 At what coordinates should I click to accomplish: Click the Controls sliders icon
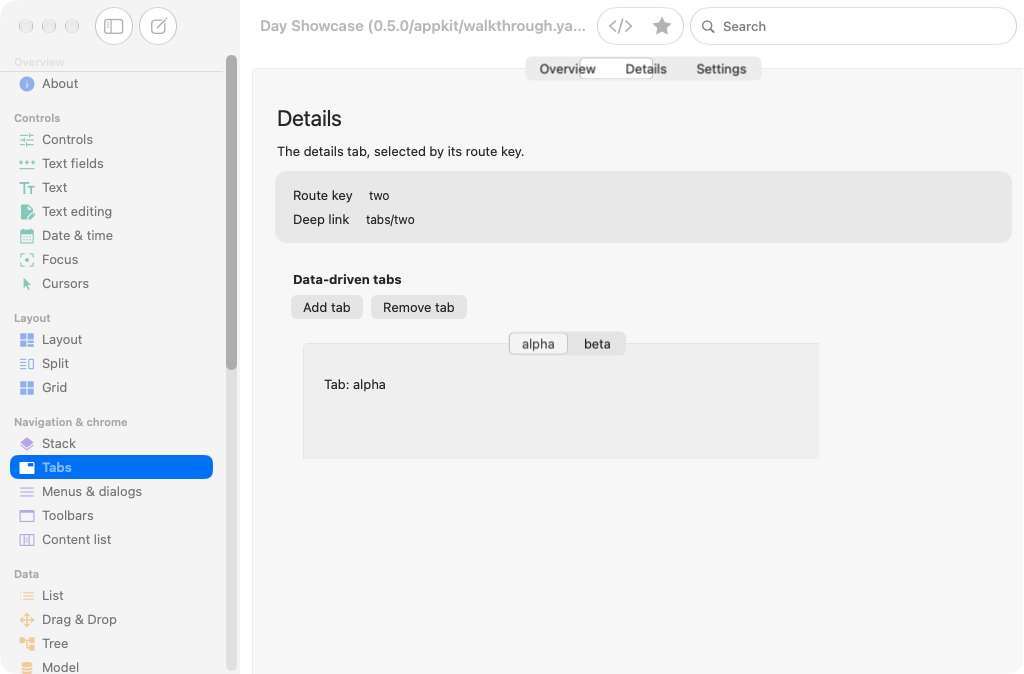click(27, 140)
